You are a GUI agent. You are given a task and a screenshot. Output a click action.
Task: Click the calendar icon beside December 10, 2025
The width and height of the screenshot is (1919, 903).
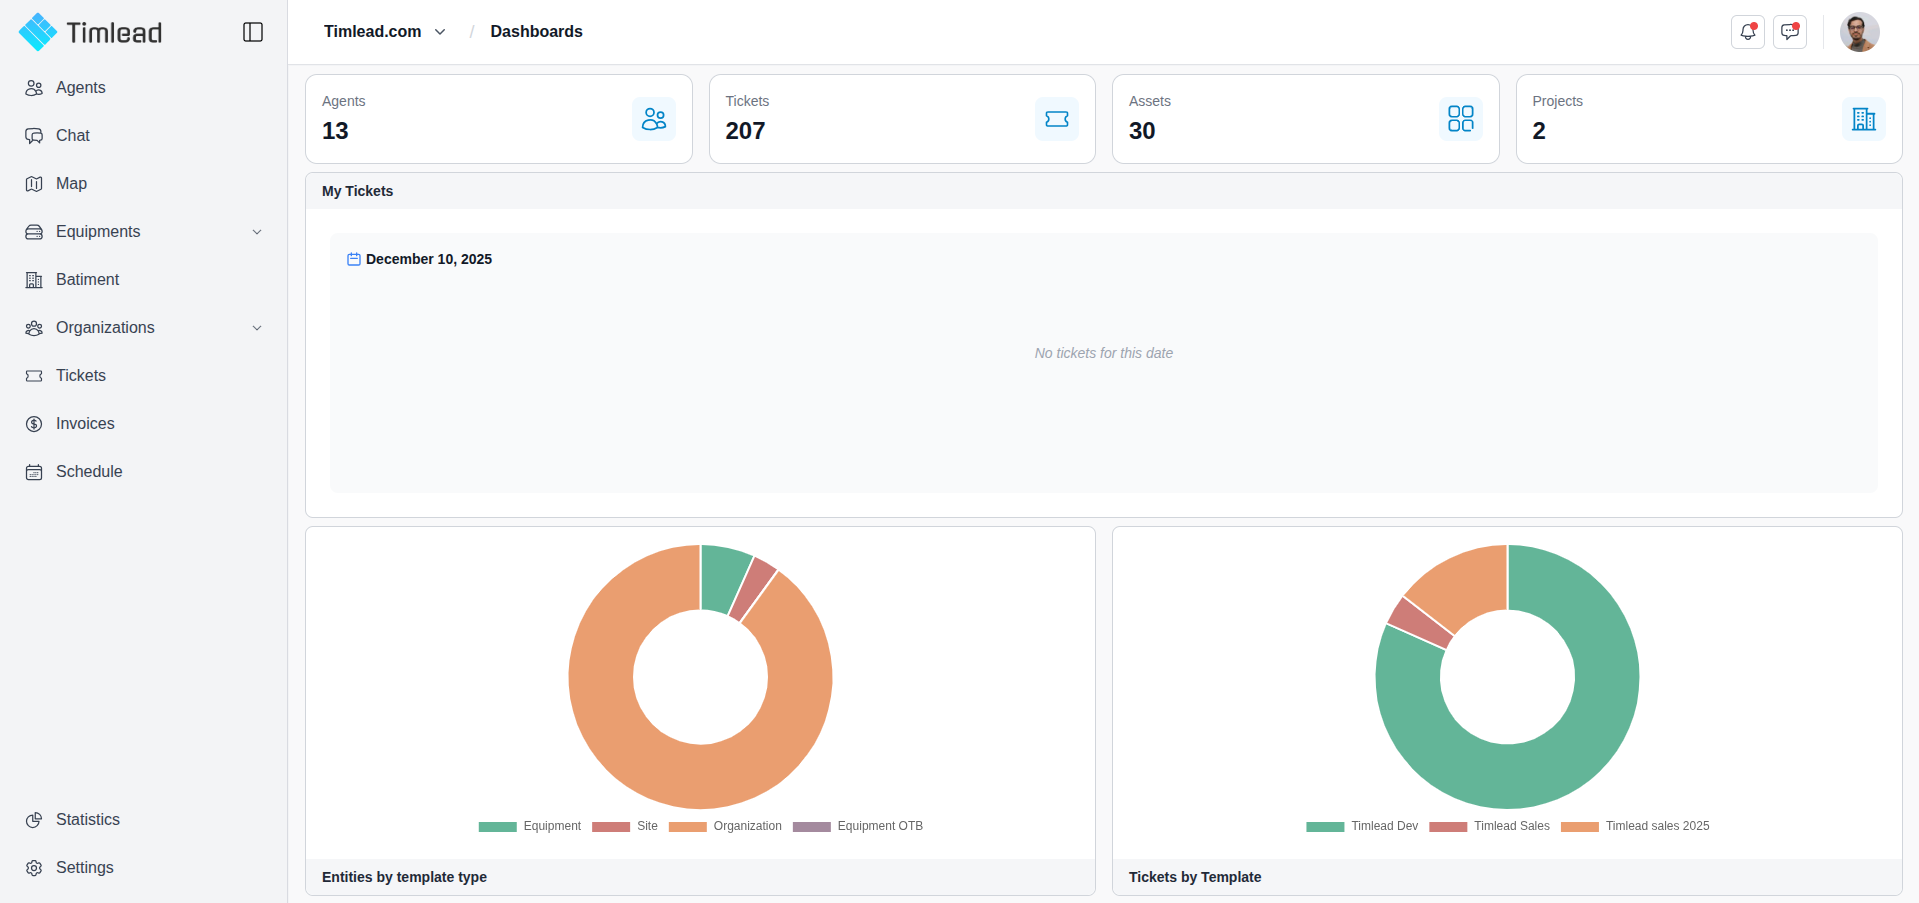[x=354, y=259]
